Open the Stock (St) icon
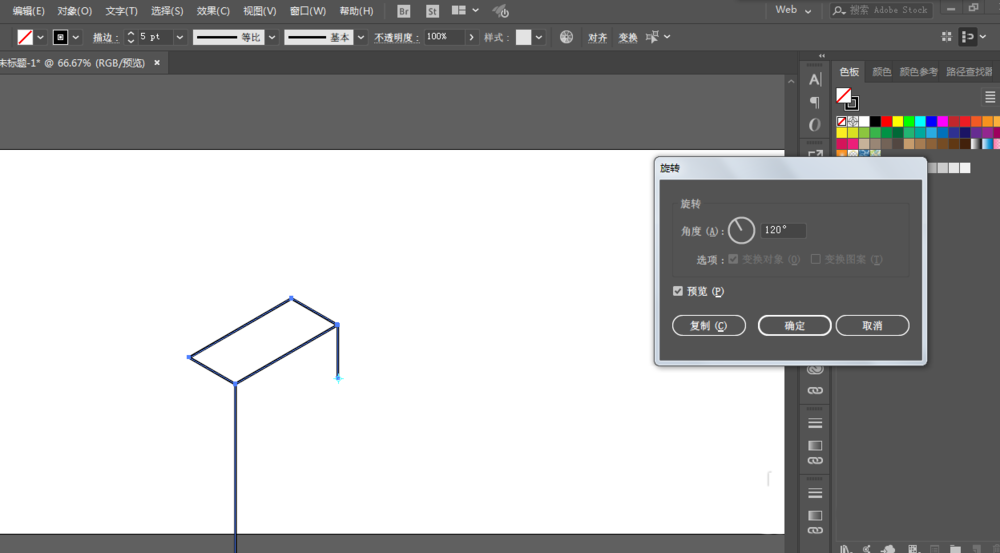The image size is (1000, 553). (x=432, y=11)
